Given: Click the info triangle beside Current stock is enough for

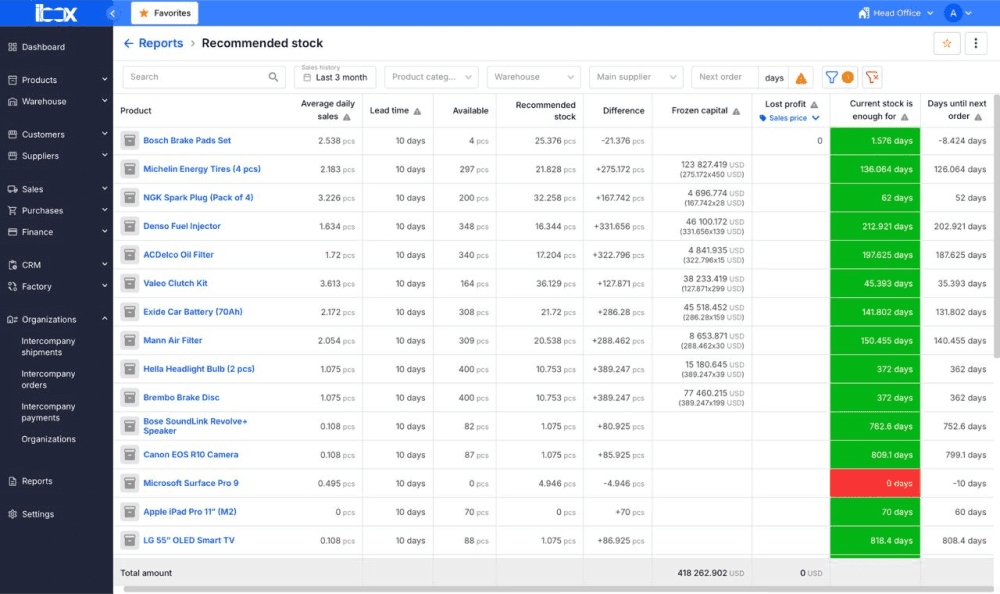Looking at the screenshot, I should coord(904,117).
